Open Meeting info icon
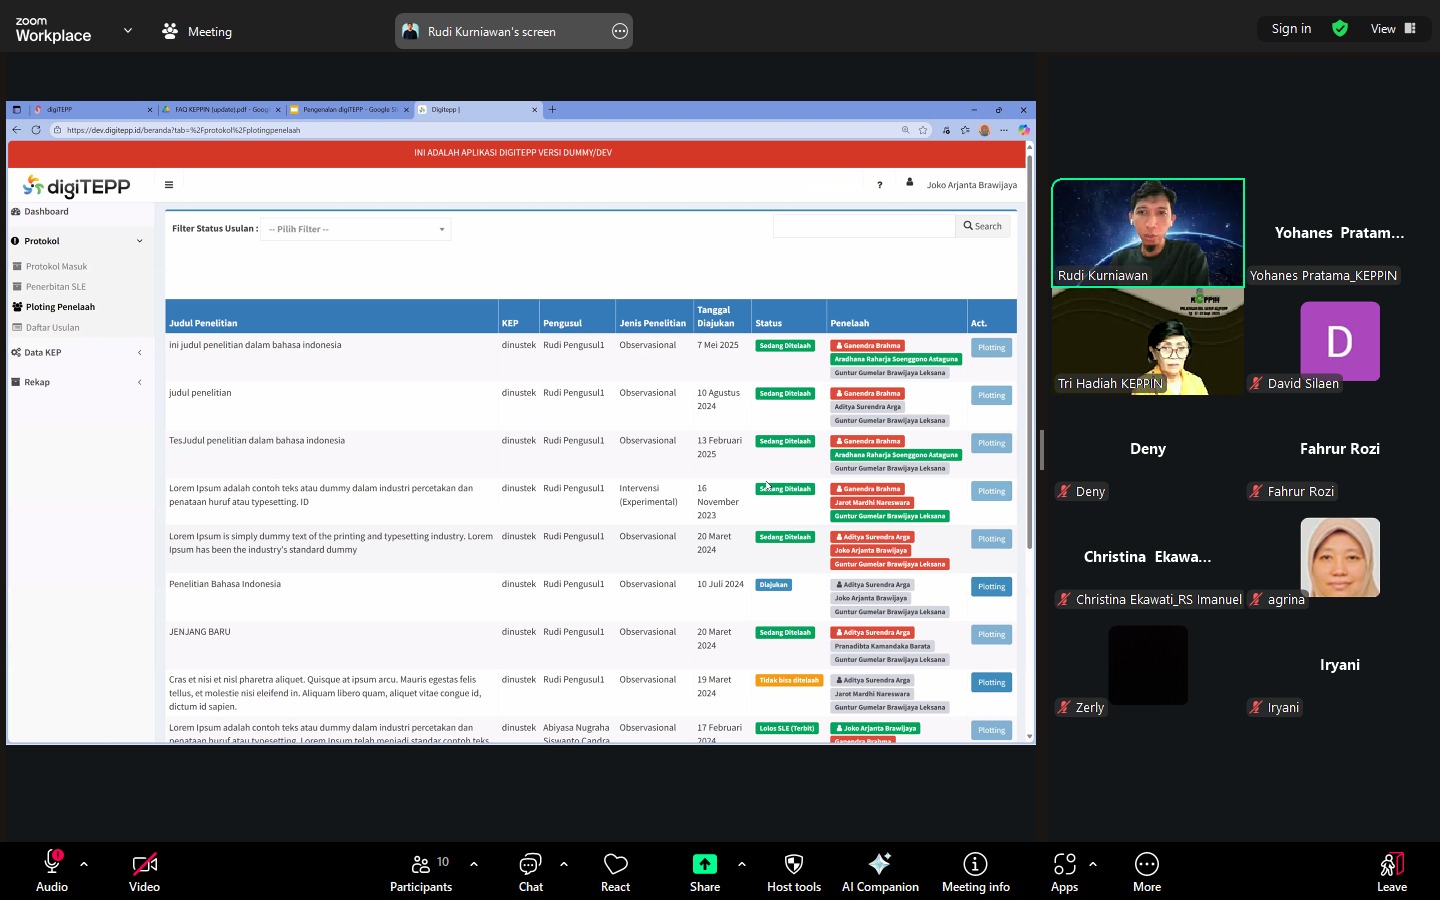The width and height of the screenshot is (1440, 900). [x=975, y=865]
